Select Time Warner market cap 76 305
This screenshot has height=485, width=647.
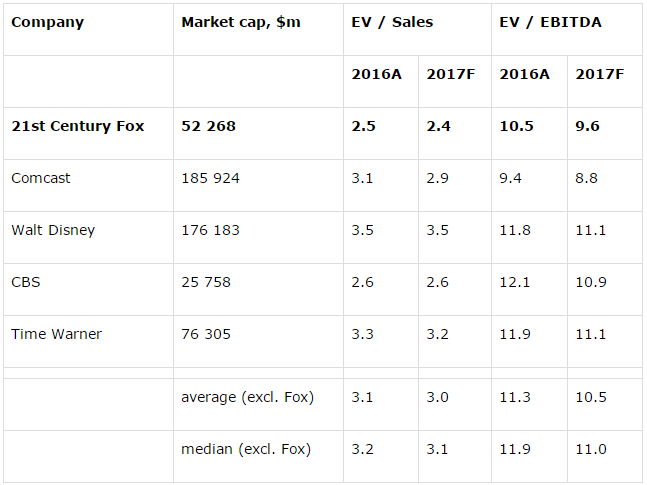point(206,334)
